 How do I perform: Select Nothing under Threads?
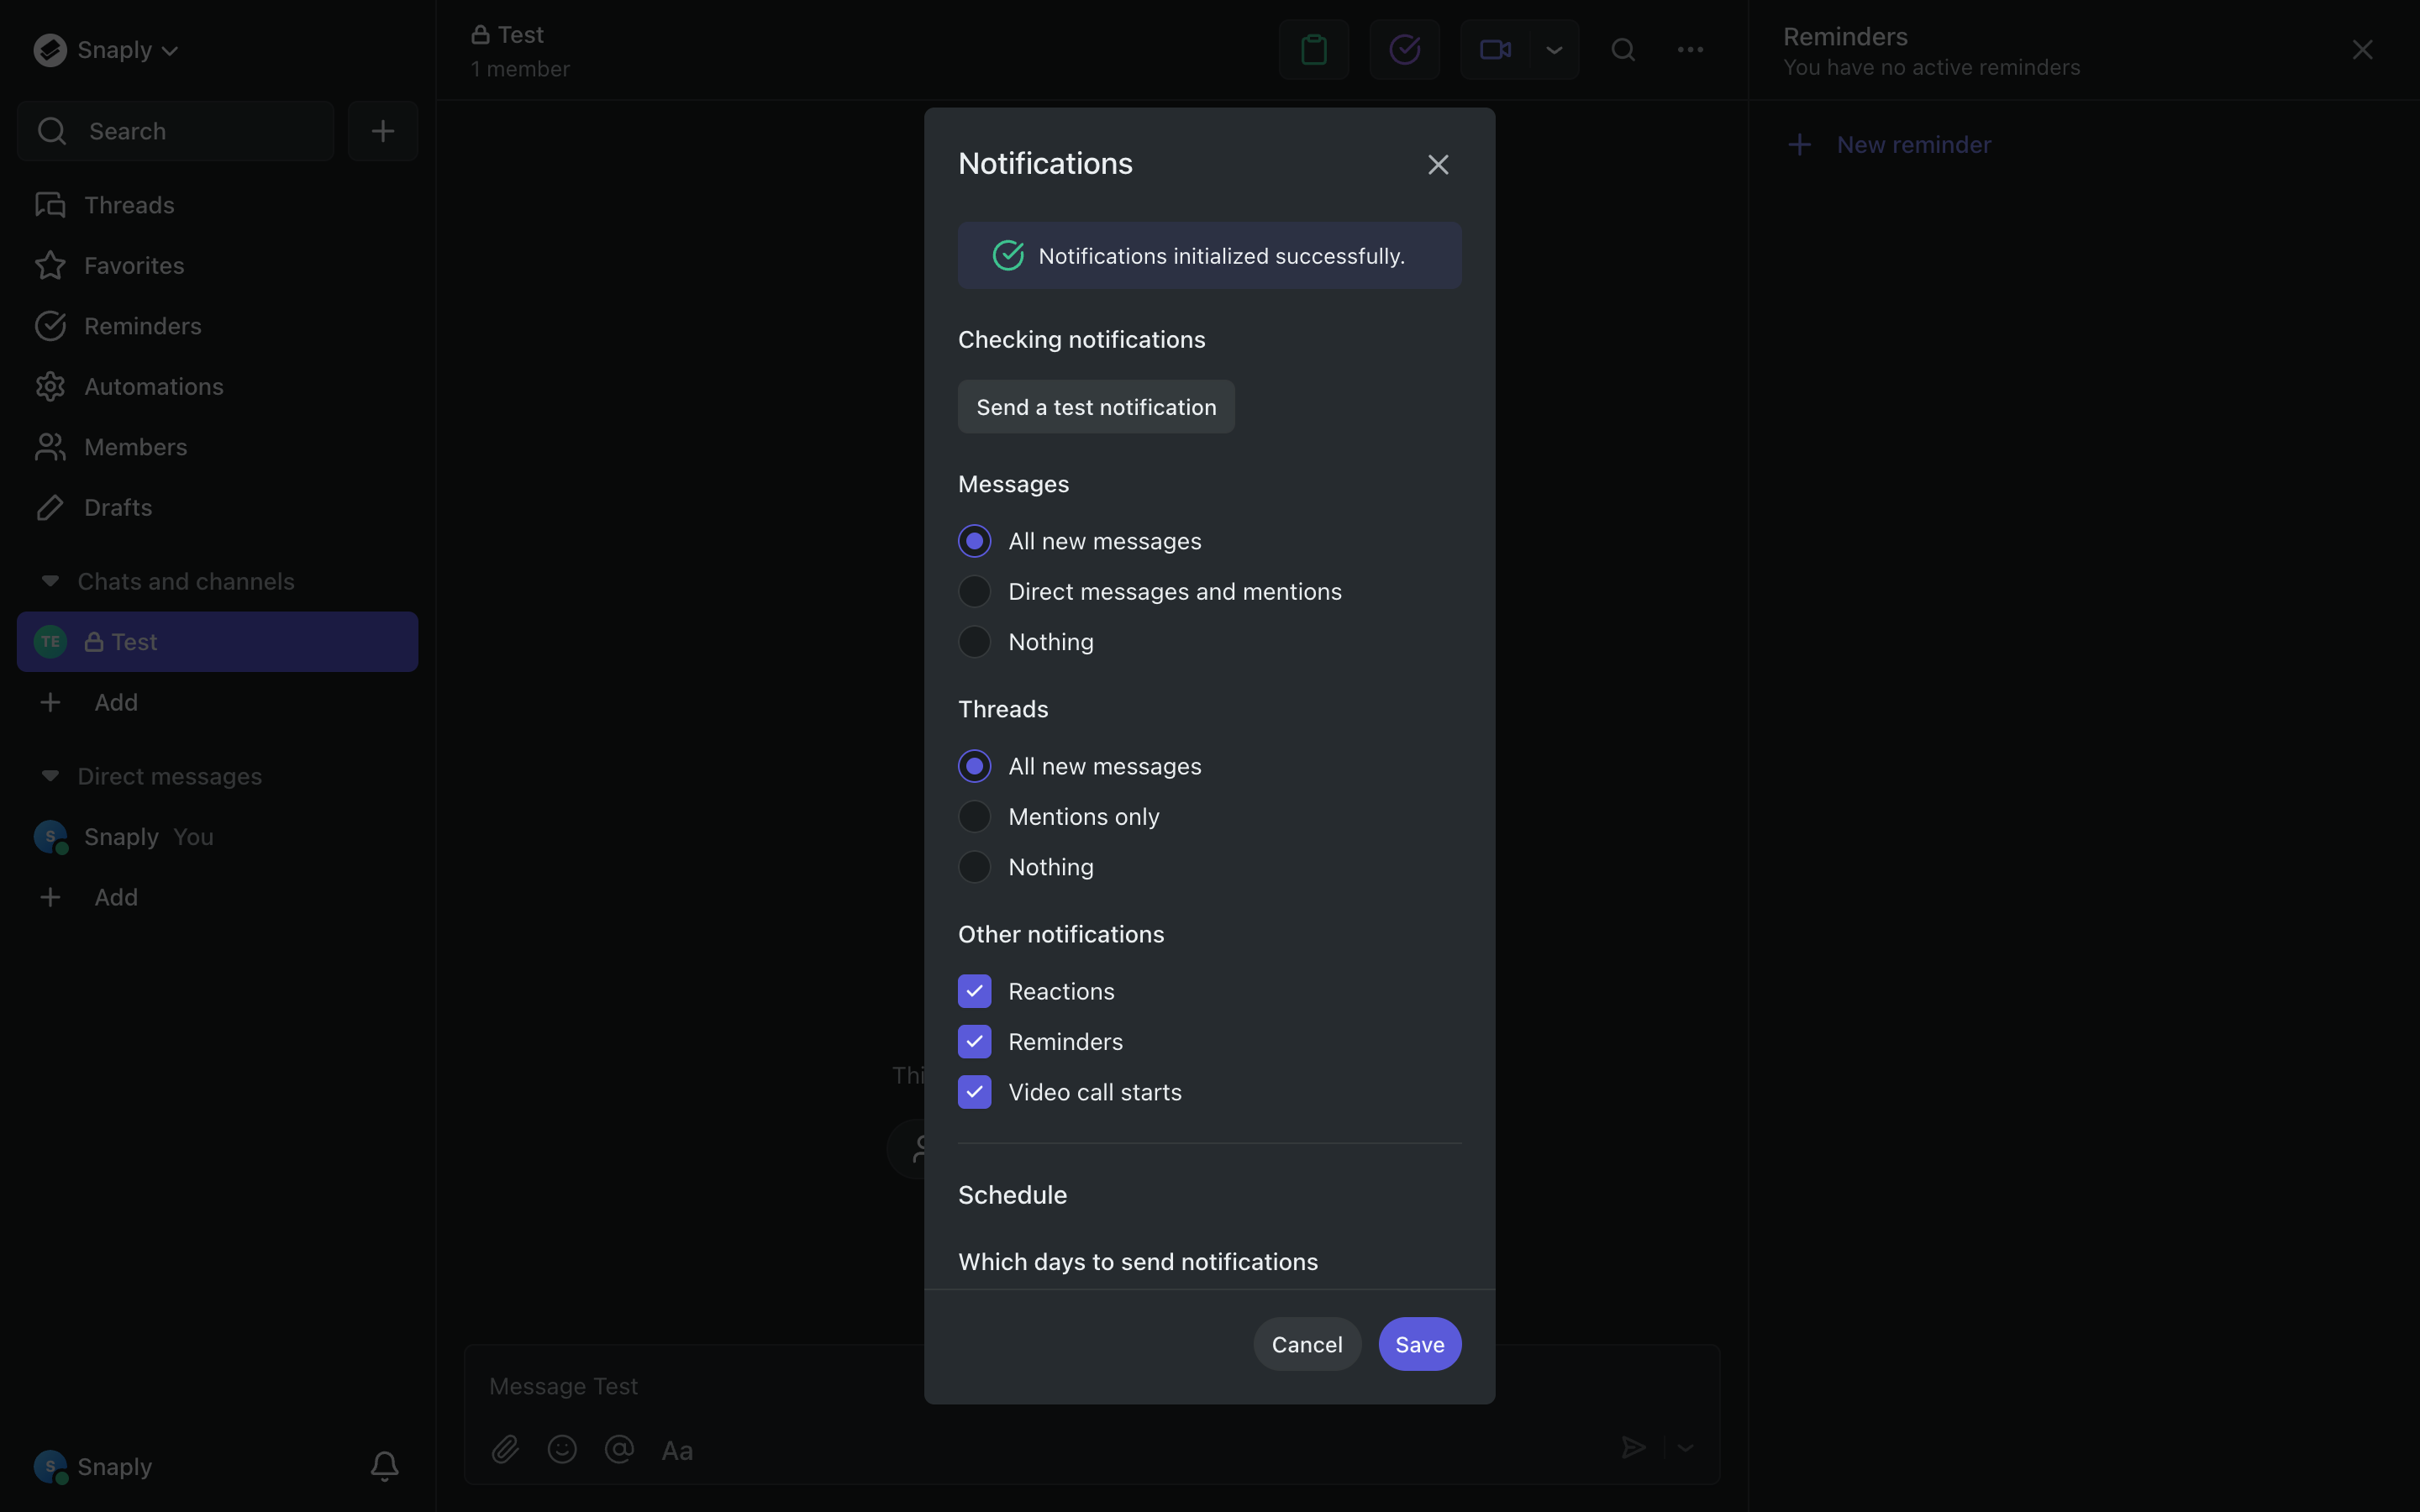pos(975,867)
